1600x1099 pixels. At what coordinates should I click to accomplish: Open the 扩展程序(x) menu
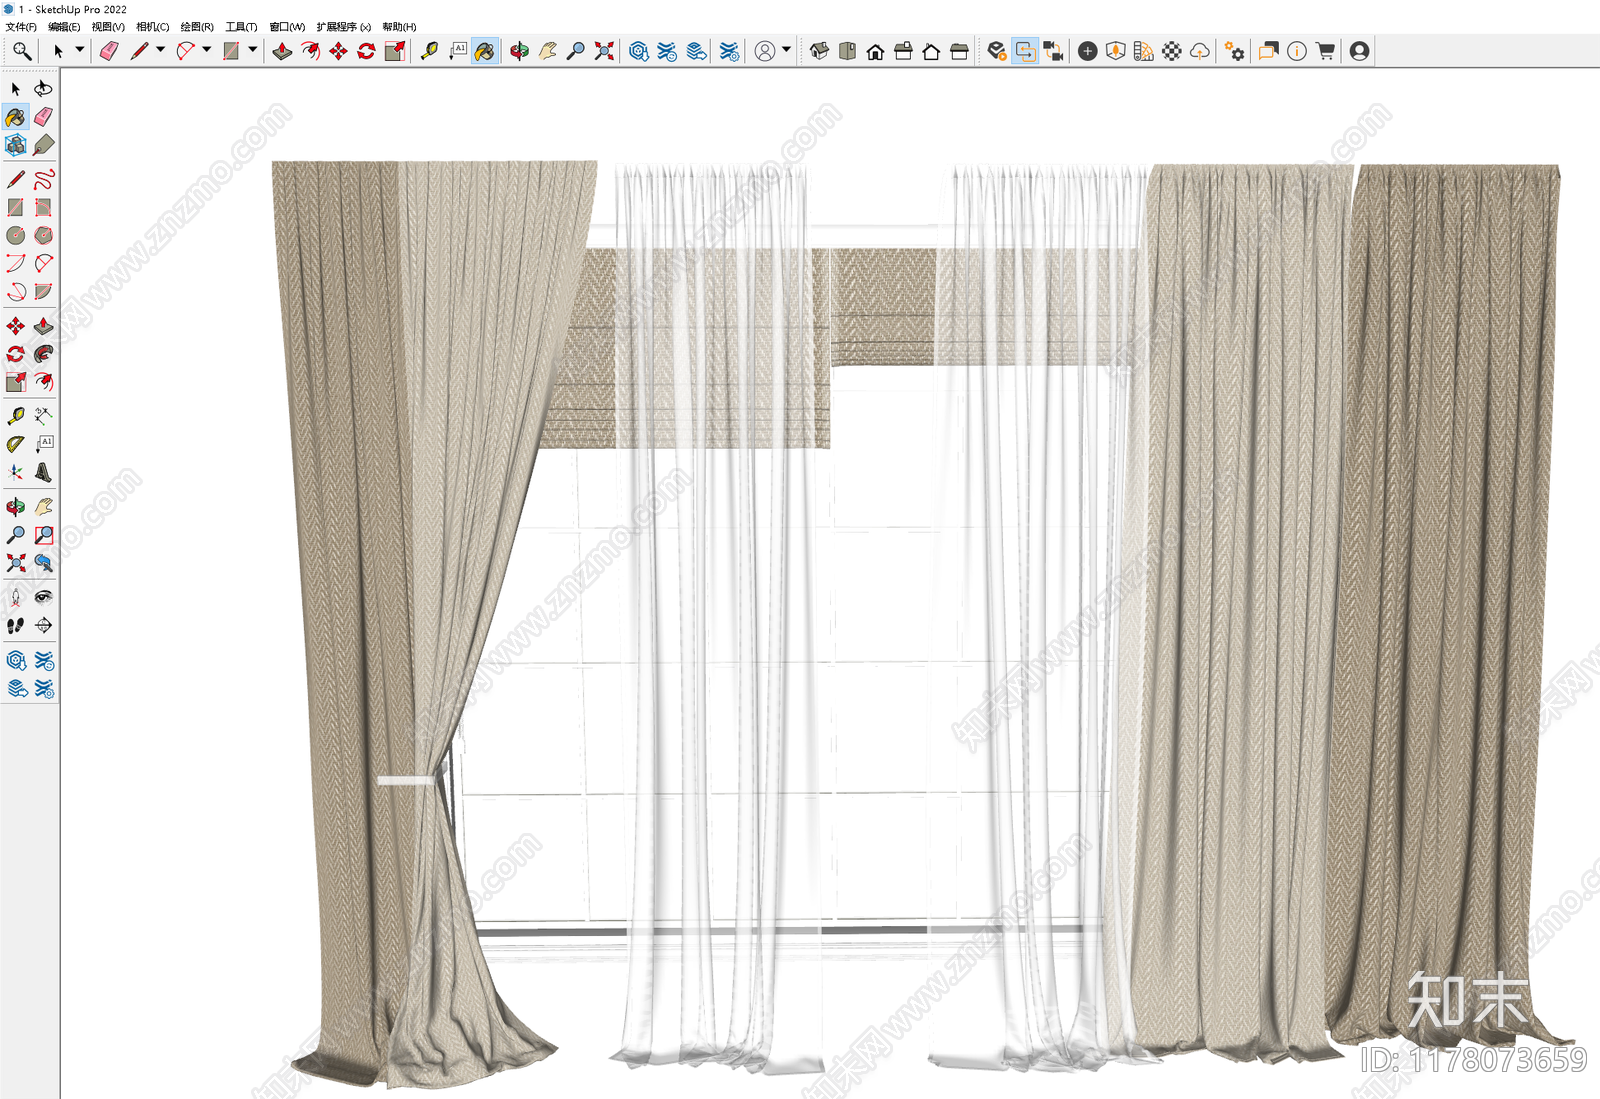click(x=343, y=27)
